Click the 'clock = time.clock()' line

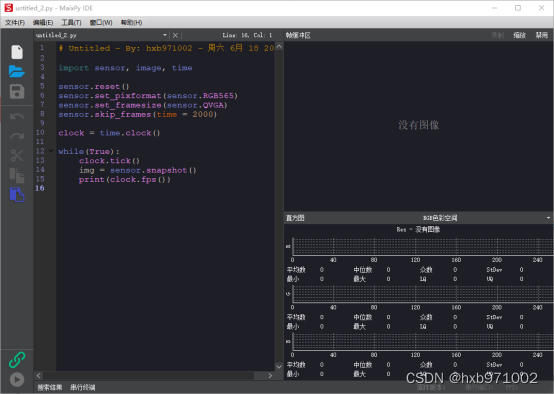(109, 133)
